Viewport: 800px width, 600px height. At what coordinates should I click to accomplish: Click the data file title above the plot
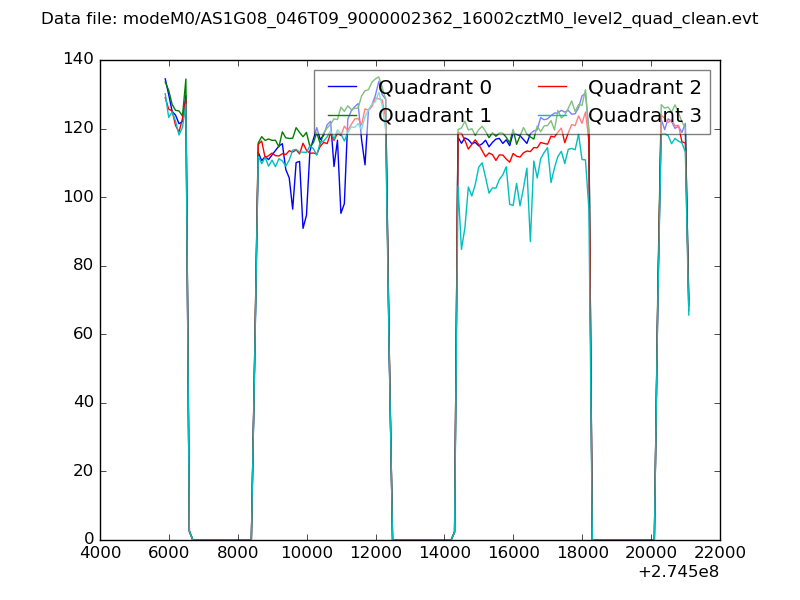[399, 19]
